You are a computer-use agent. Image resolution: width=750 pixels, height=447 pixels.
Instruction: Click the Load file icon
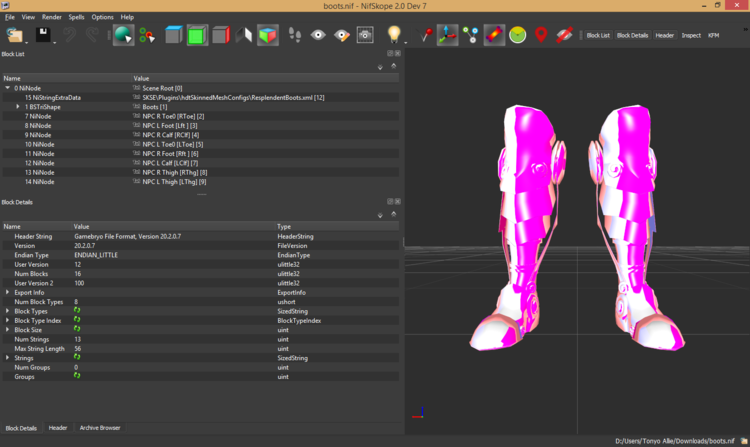(x=14, y=35)
